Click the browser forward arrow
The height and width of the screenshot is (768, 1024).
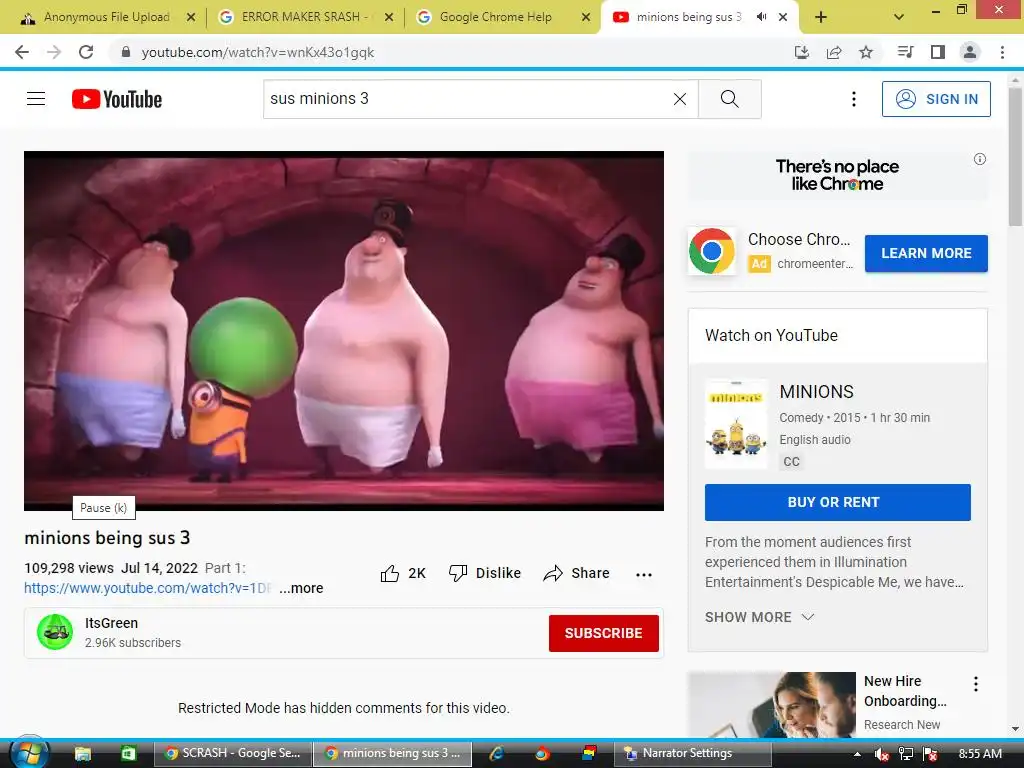tap(54, 52)
